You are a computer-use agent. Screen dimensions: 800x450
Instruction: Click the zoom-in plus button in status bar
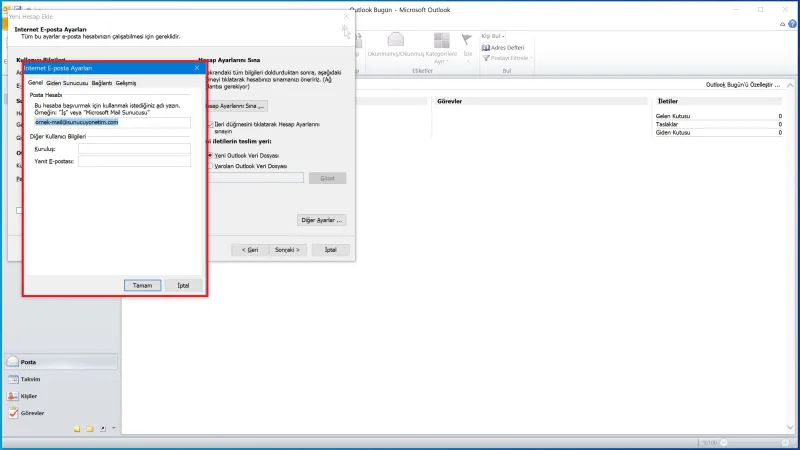786,442
